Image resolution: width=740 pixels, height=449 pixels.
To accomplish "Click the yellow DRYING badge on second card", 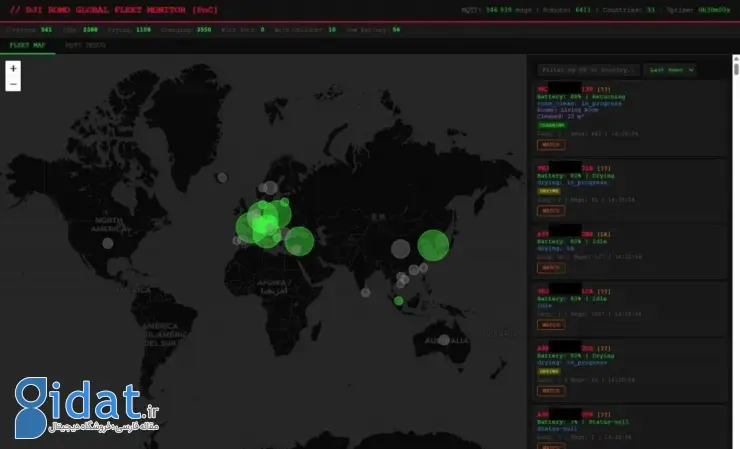I will coord(549,190).
